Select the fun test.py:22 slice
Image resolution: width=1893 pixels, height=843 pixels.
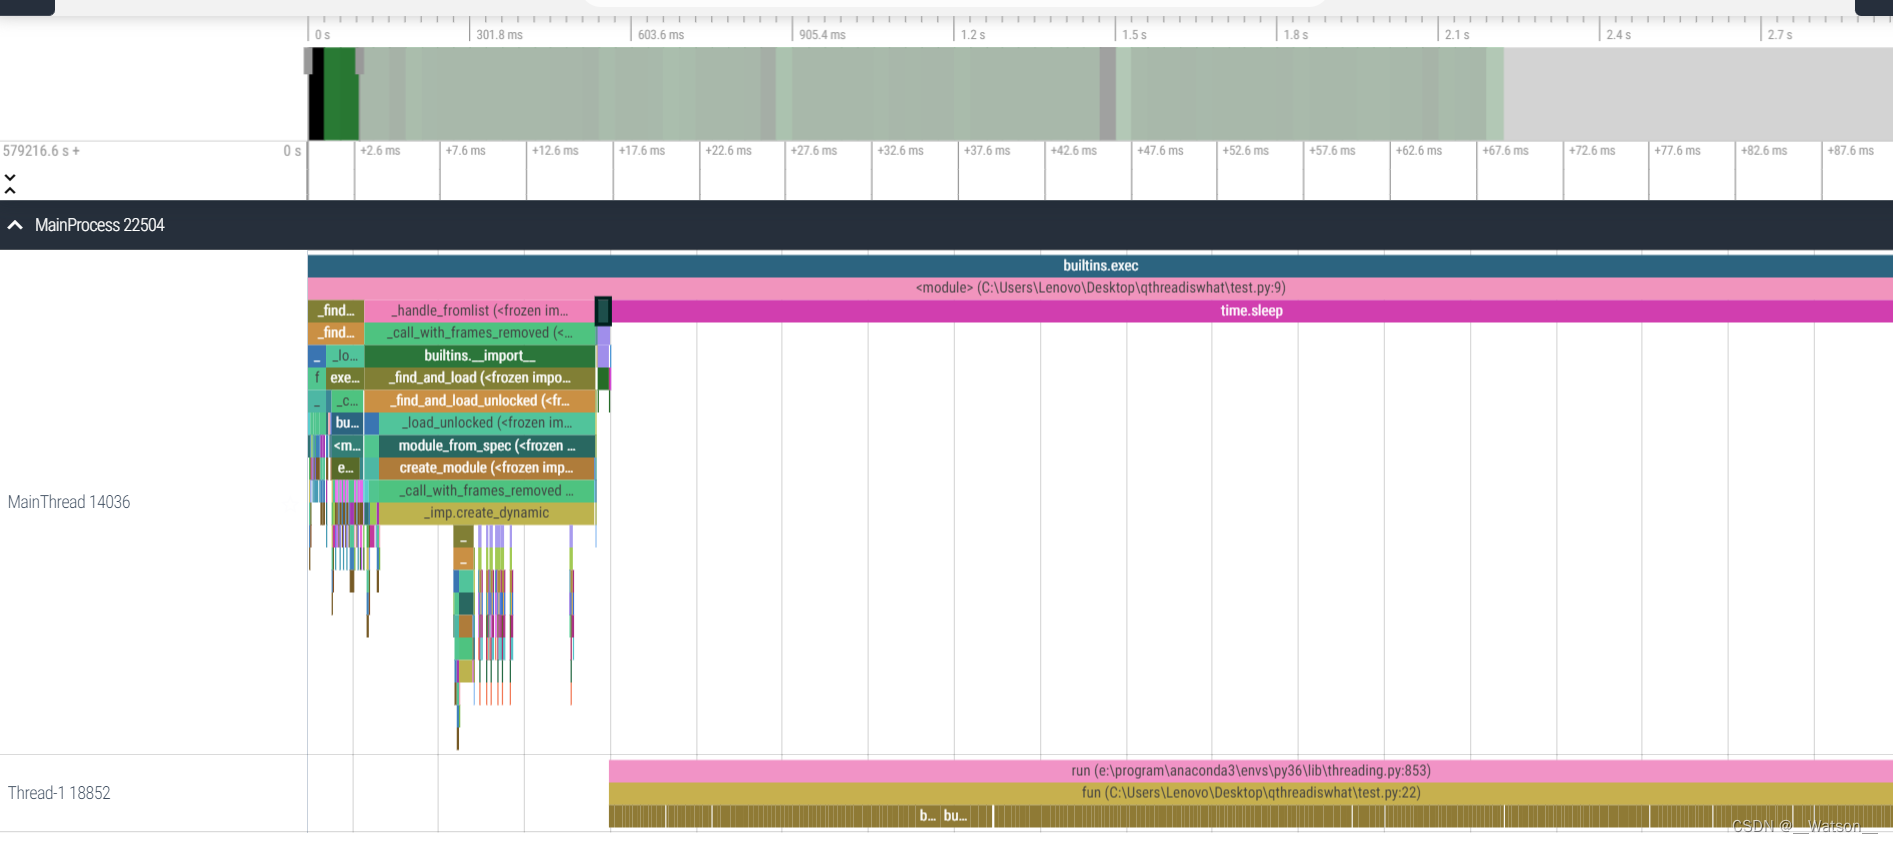(1250, 793)
